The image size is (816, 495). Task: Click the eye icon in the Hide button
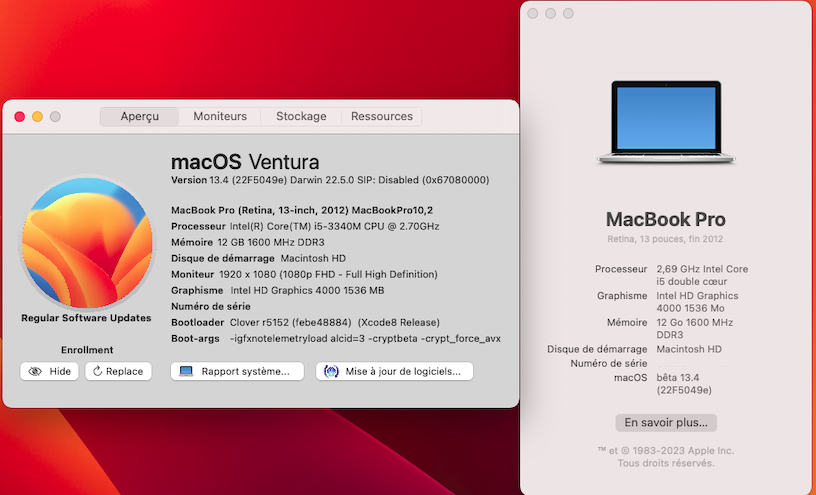pos(35,371)
